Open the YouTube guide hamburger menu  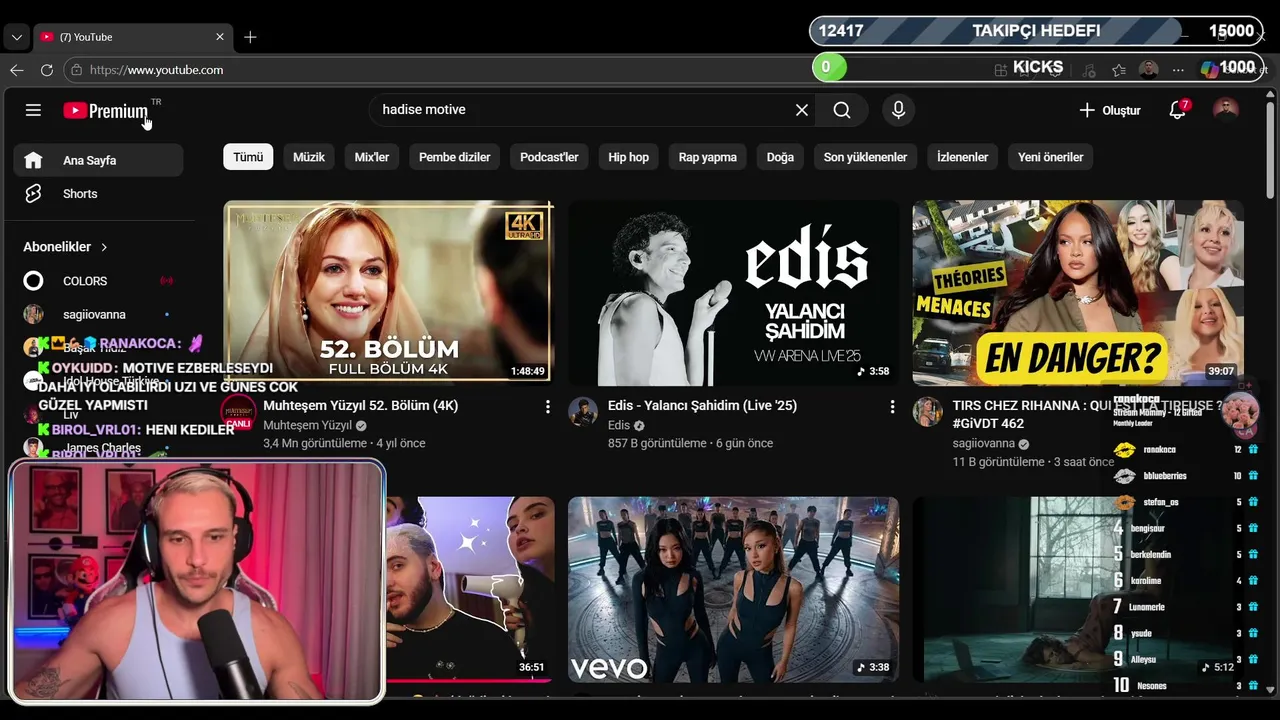[33, 110]
